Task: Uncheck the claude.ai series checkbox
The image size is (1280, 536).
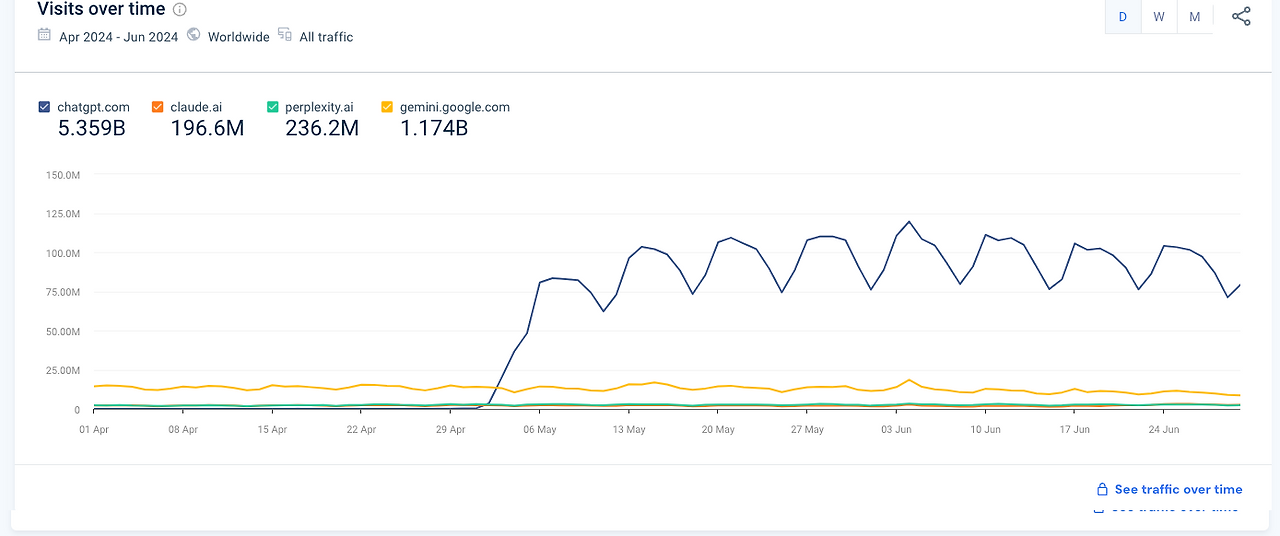Action: point(158,107)
